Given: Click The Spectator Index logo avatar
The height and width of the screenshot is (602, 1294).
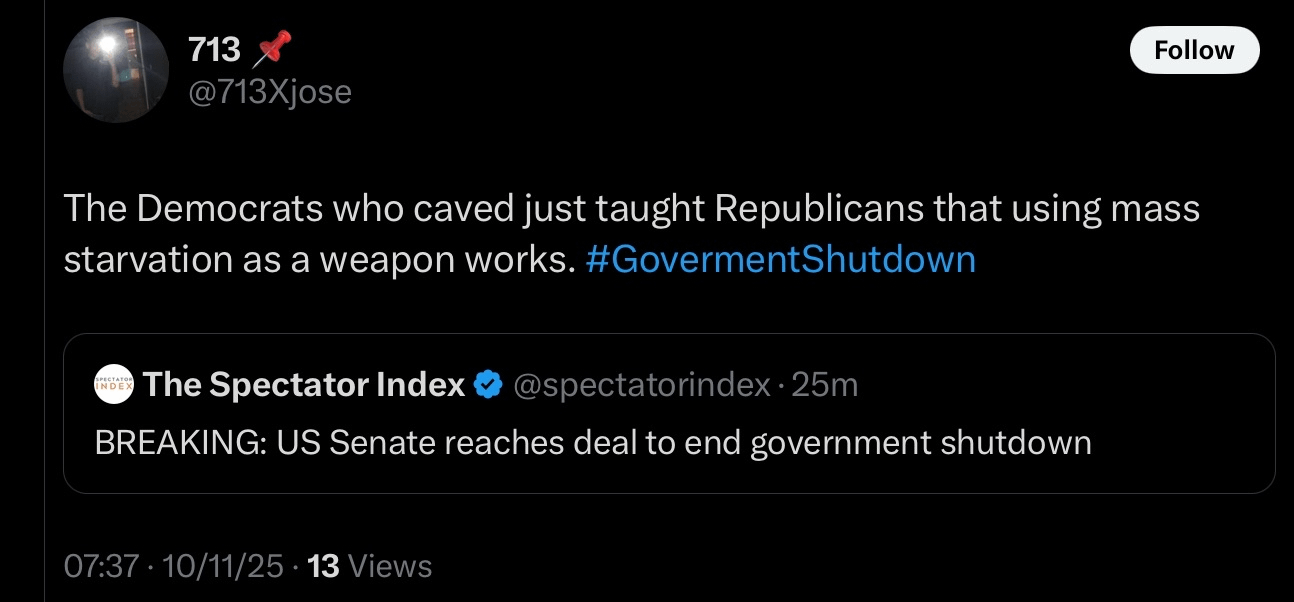Looking at the screenshot, I should 113,385.
